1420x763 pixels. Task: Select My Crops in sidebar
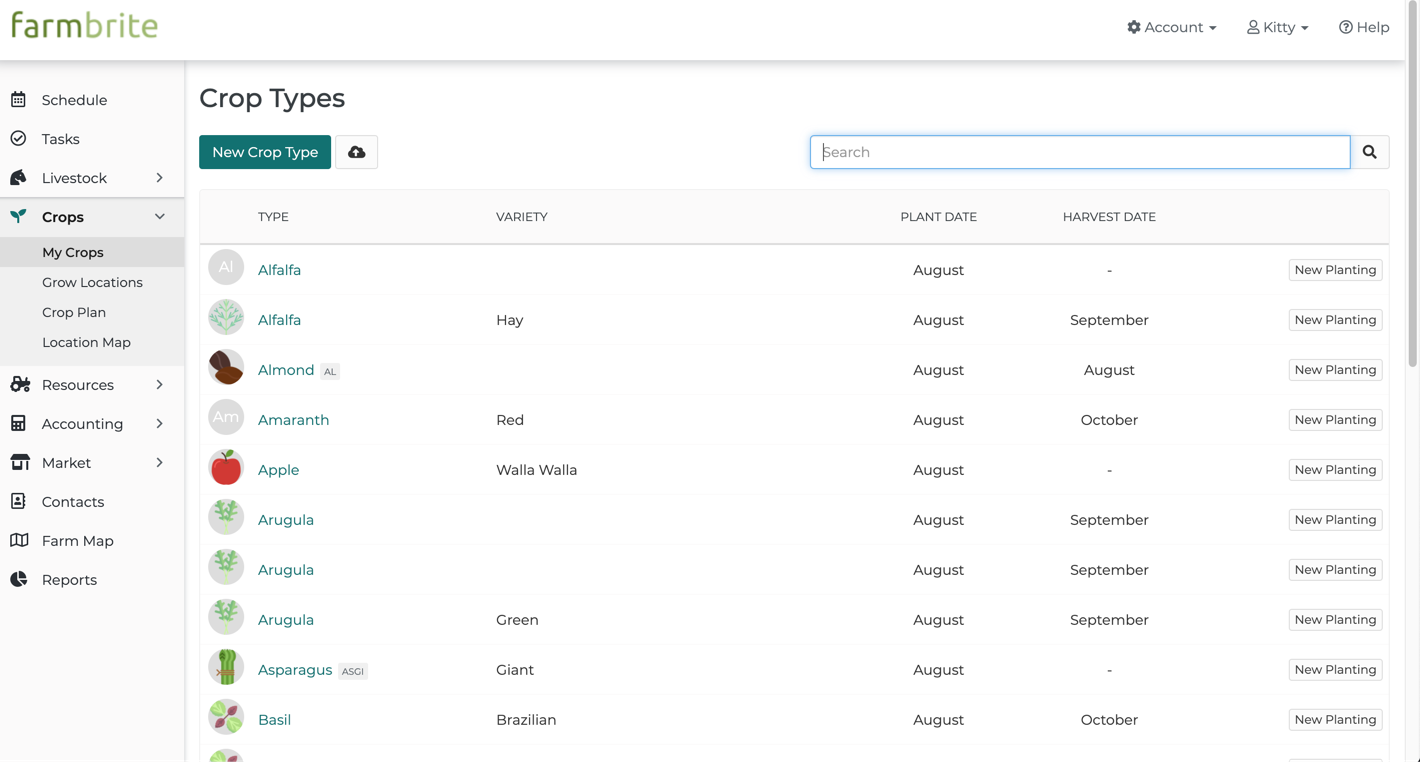(x=92, y=252)
